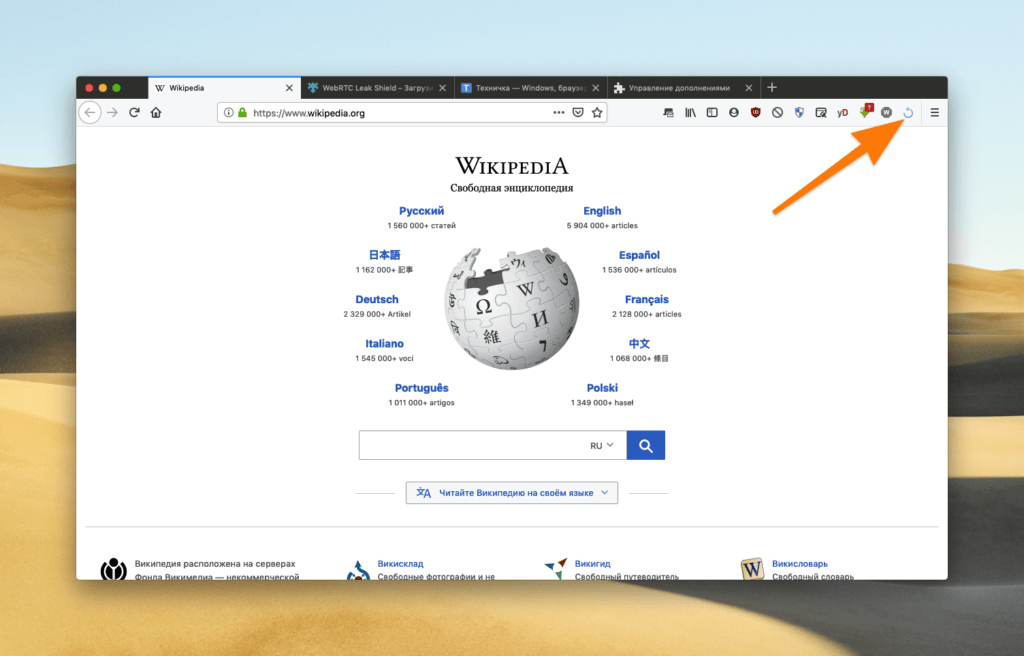Viewport: 1024px width, 656px height.
Task: Reload the page using the toolbar reload button
Action: click(x=134, y=112)
